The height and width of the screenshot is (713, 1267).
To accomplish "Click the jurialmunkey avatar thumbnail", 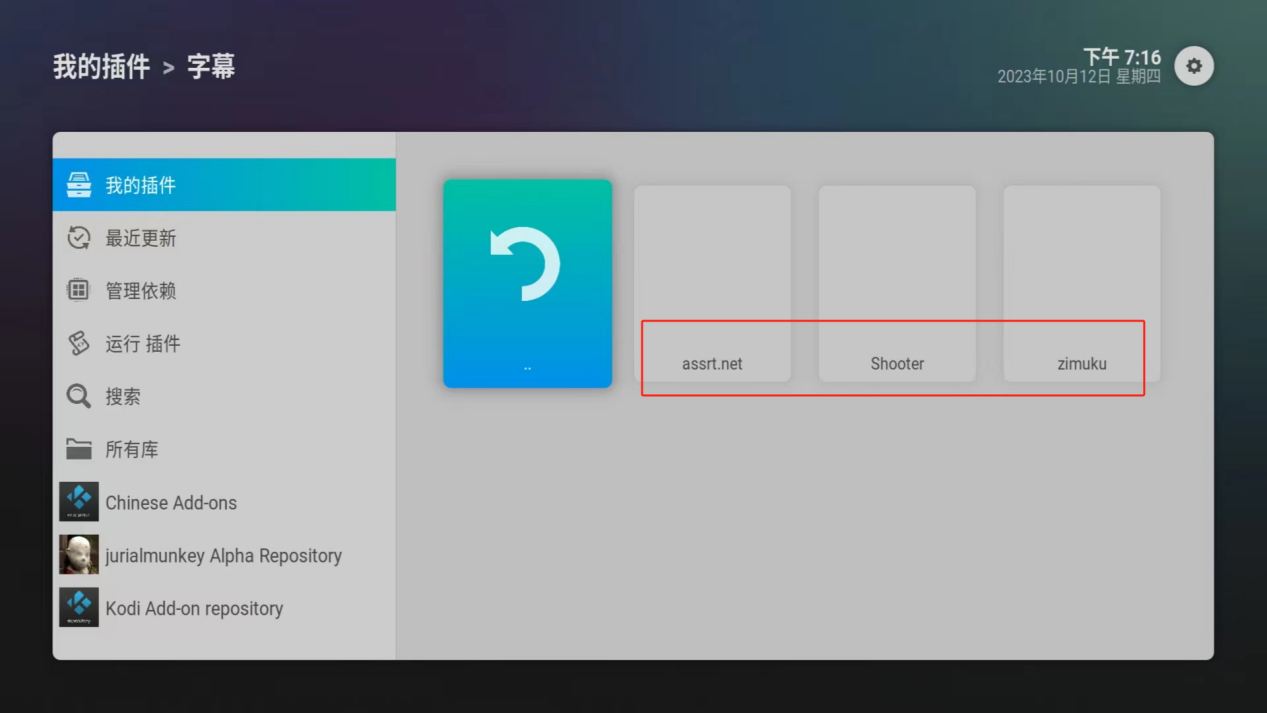I will pos(79,555).
